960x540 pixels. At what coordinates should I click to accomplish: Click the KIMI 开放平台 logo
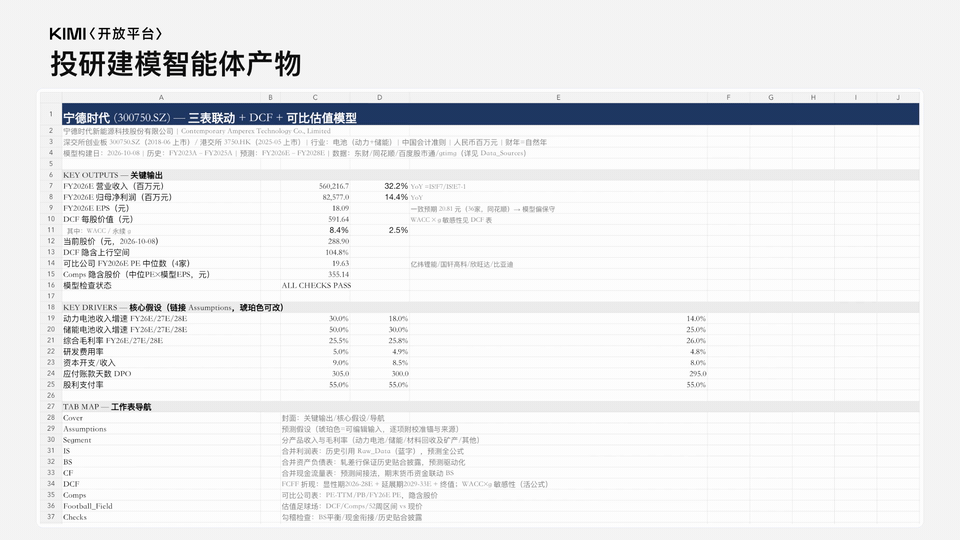[x=106, y=34]
